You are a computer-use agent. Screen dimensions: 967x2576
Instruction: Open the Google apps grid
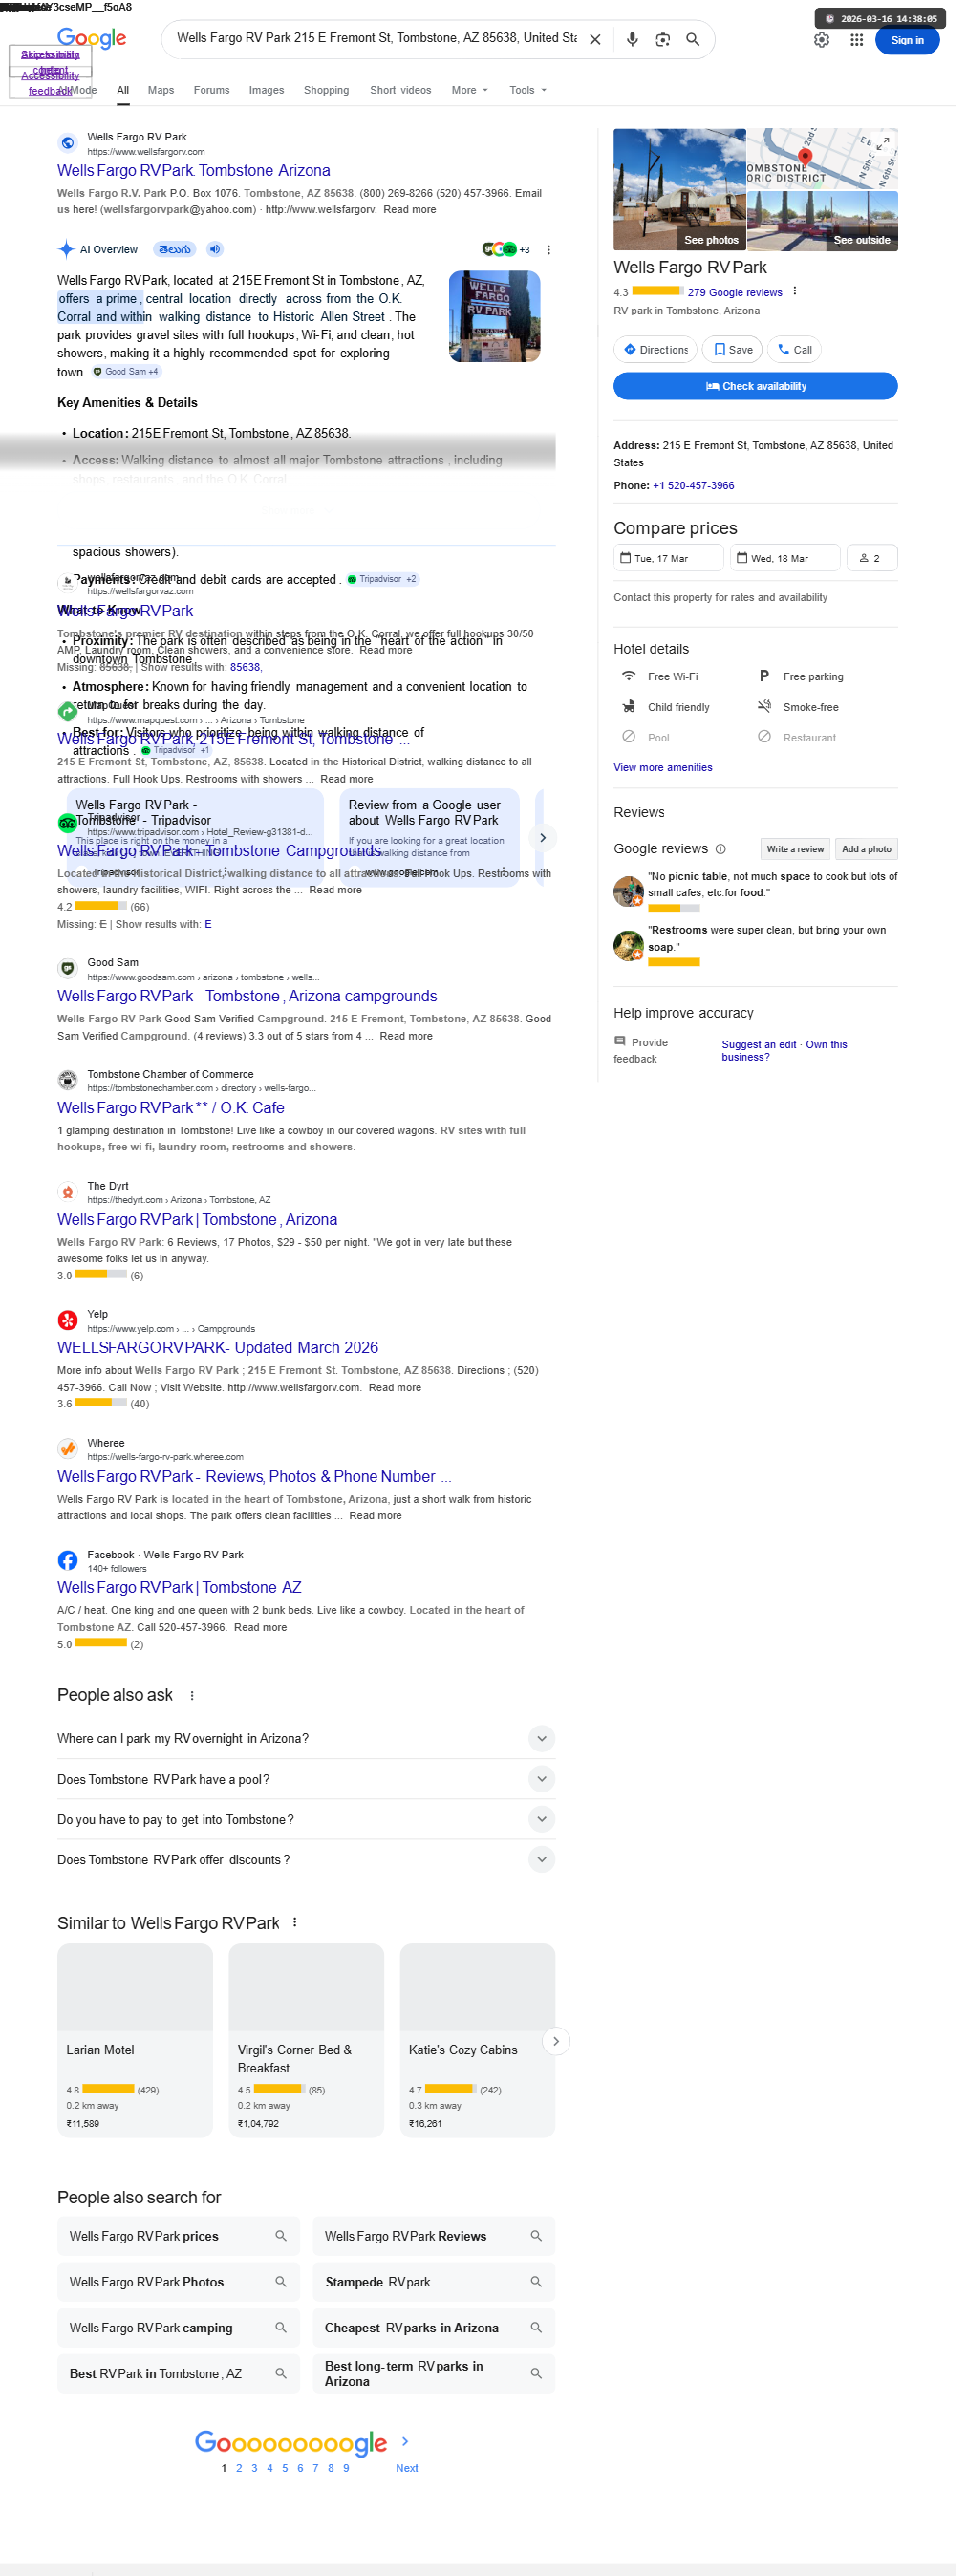click(867, 40)
